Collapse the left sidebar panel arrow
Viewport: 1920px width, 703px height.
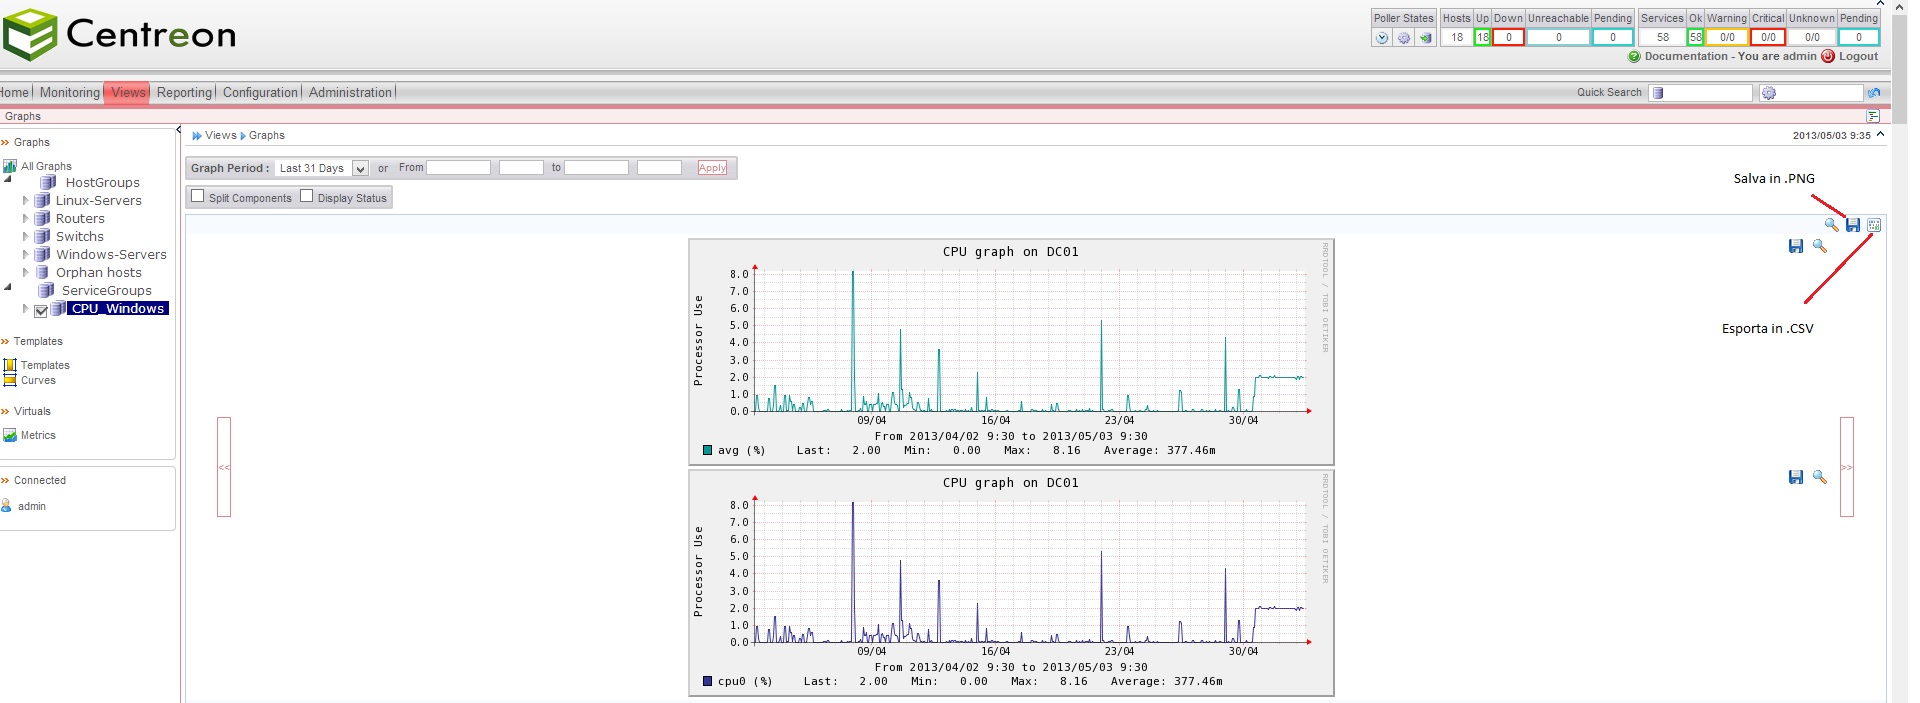point(179,130)
